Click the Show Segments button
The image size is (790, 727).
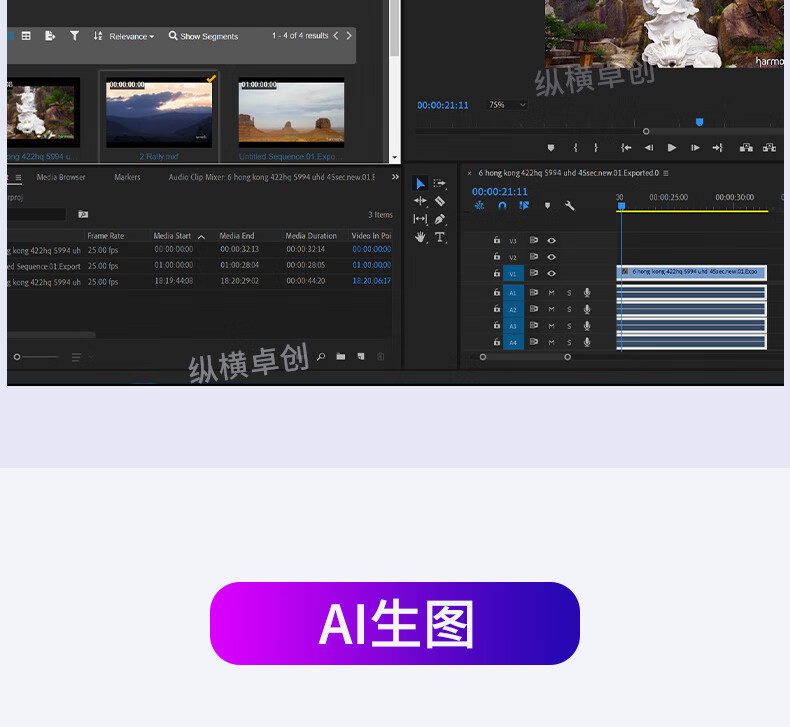204,36
